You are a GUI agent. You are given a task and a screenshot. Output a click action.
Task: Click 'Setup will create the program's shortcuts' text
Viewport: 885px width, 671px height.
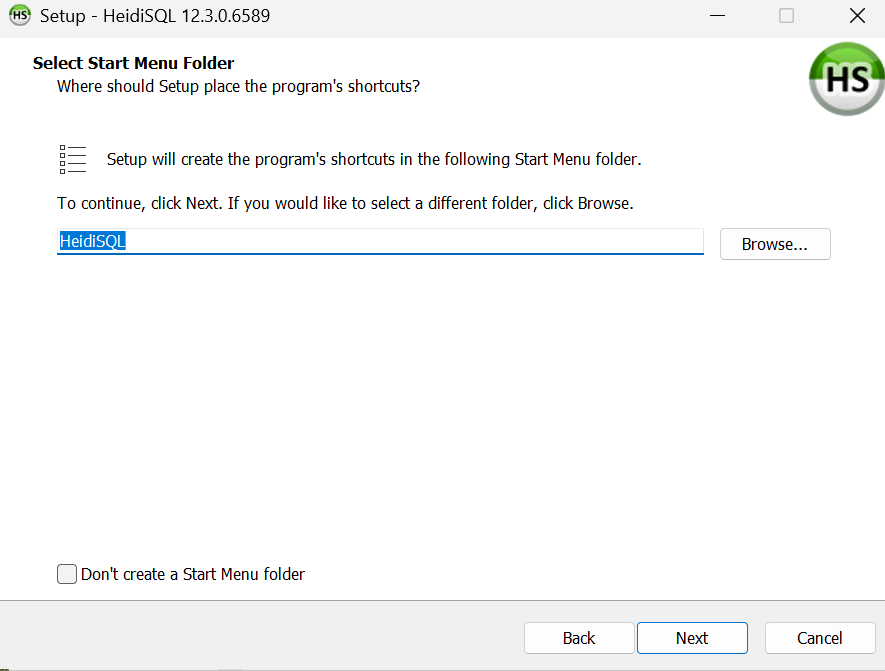click(x=374, y=159)
